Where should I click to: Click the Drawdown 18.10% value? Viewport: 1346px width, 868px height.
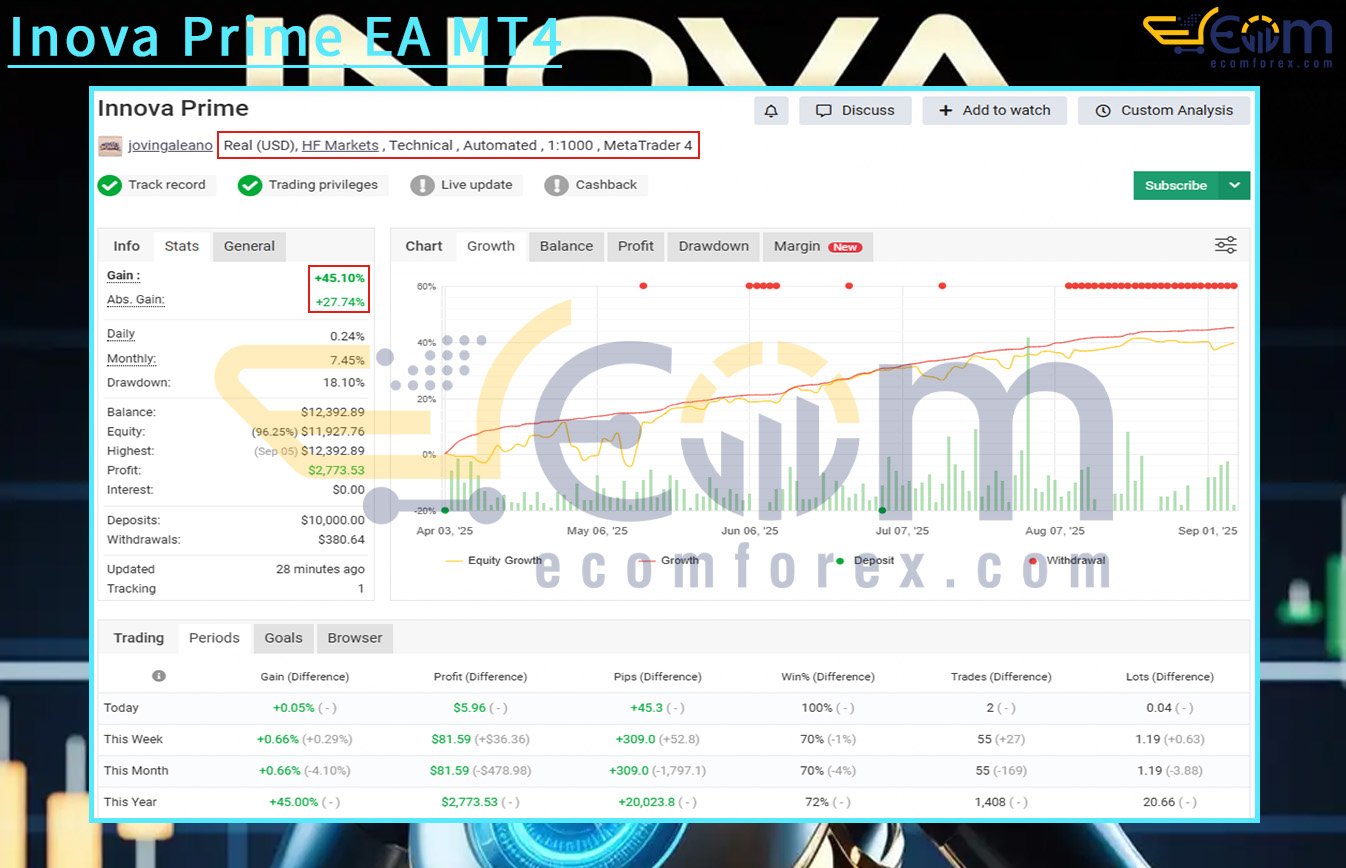pyautogui.click(x=344, y=383)
